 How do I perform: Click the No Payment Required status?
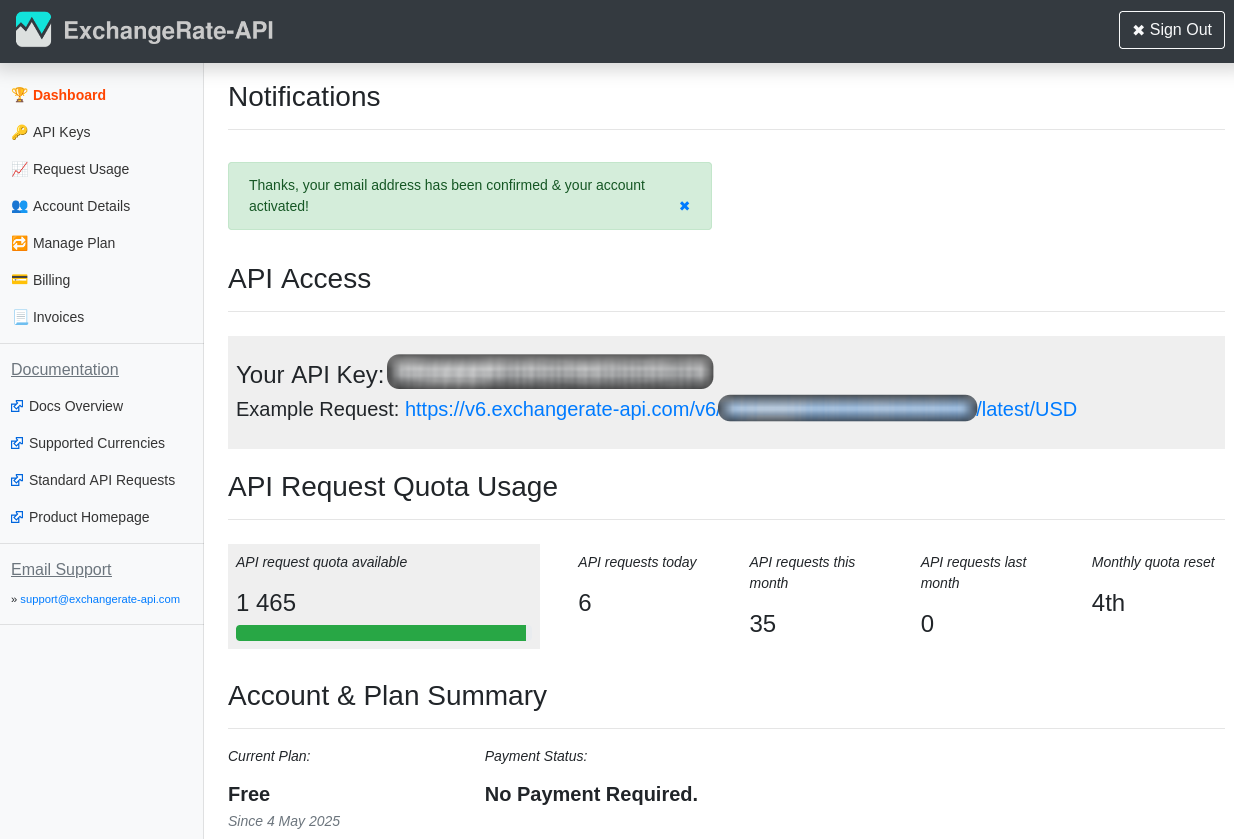point(591,794)
